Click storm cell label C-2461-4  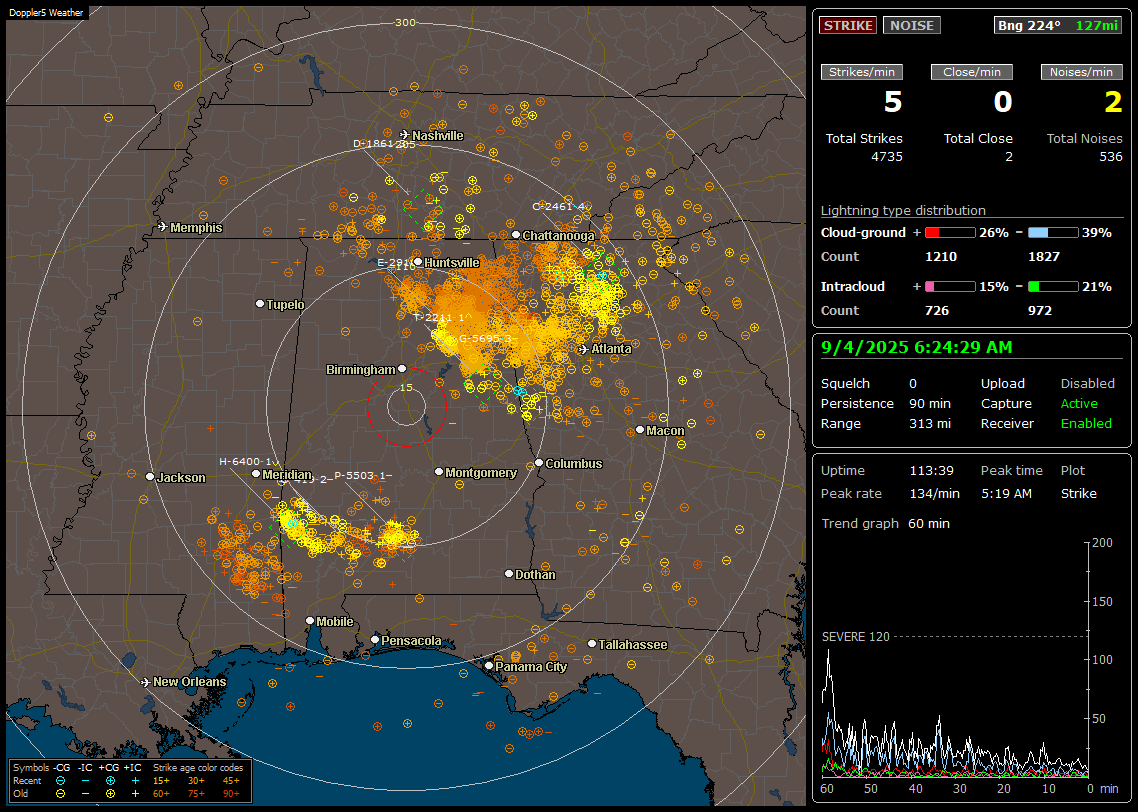point(558,206)
